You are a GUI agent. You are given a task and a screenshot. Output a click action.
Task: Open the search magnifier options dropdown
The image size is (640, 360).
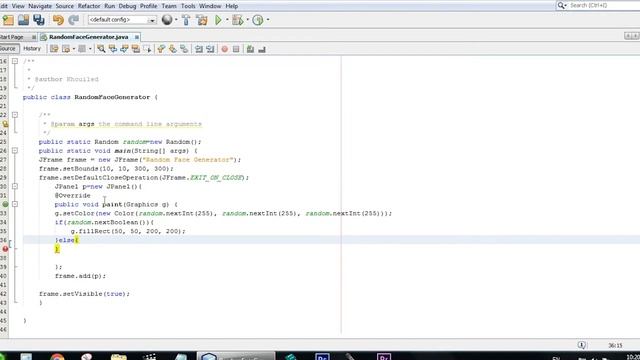[562, 5]
